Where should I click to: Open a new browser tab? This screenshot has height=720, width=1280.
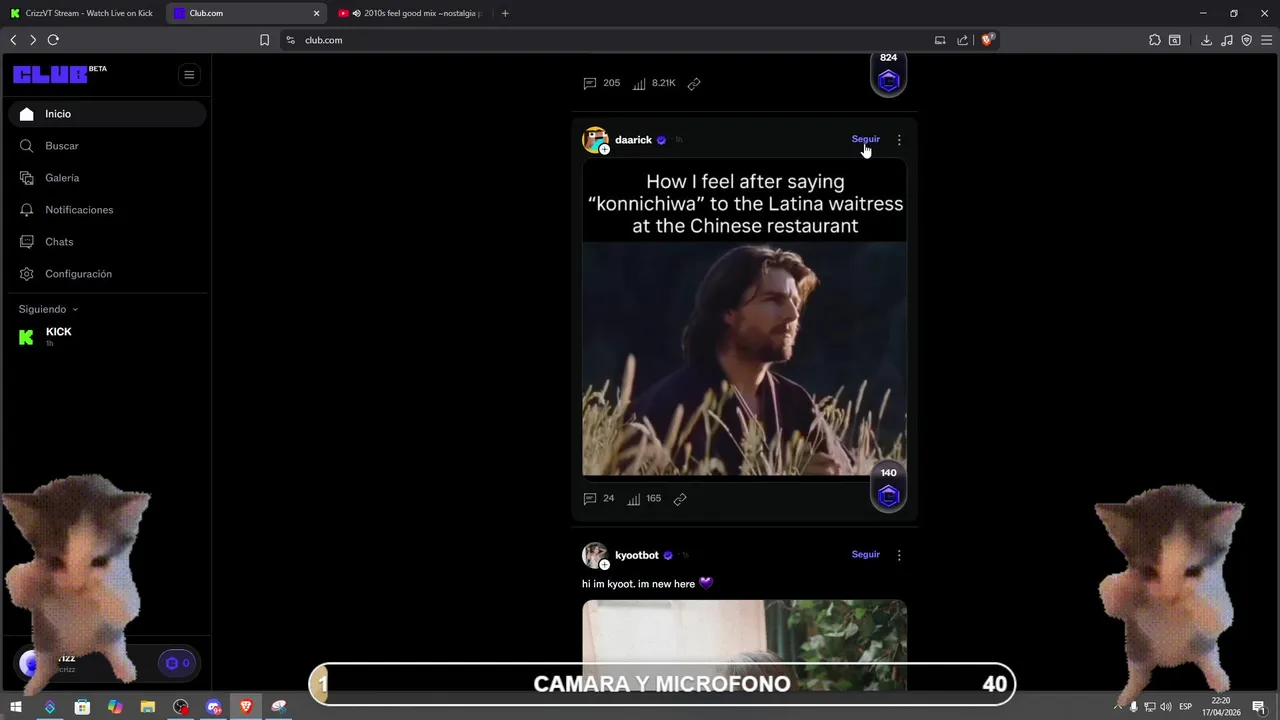point(505,13)
